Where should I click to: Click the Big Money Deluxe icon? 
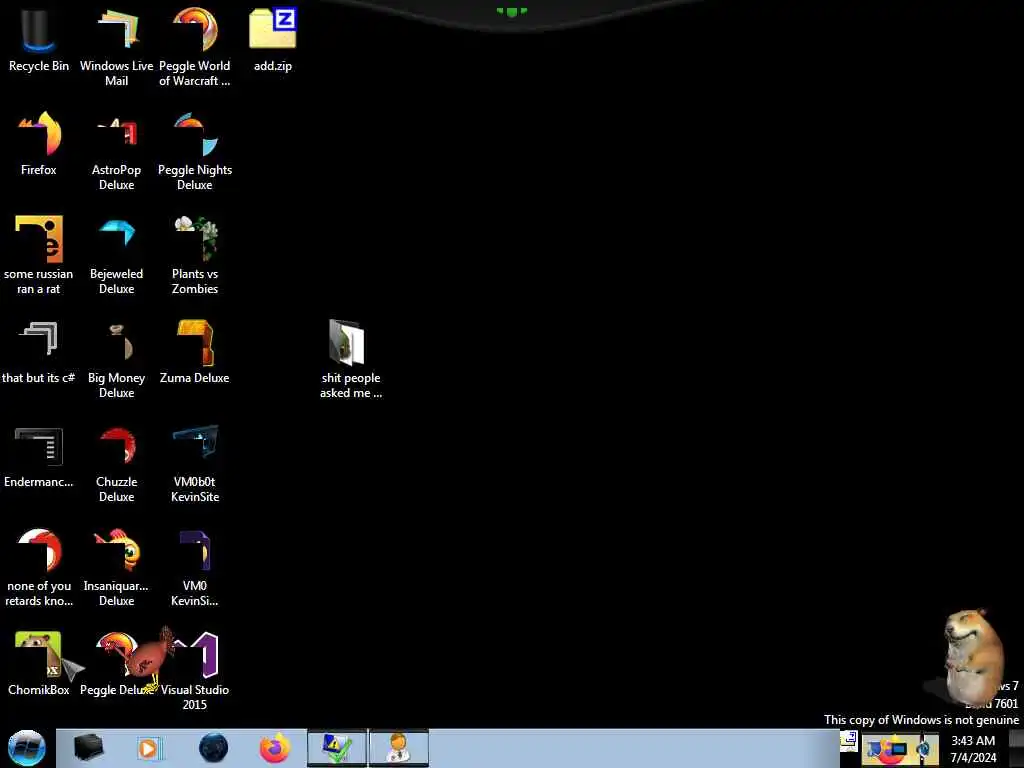click(116, 359)
